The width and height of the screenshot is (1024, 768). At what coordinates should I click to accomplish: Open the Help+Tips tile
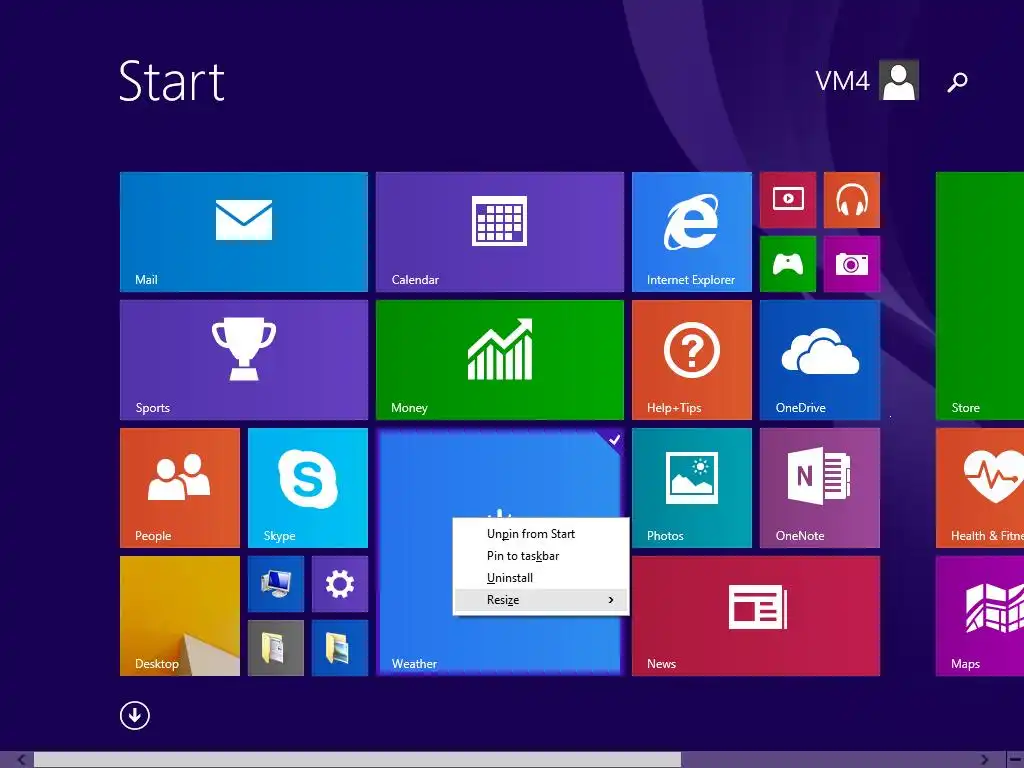692,360
